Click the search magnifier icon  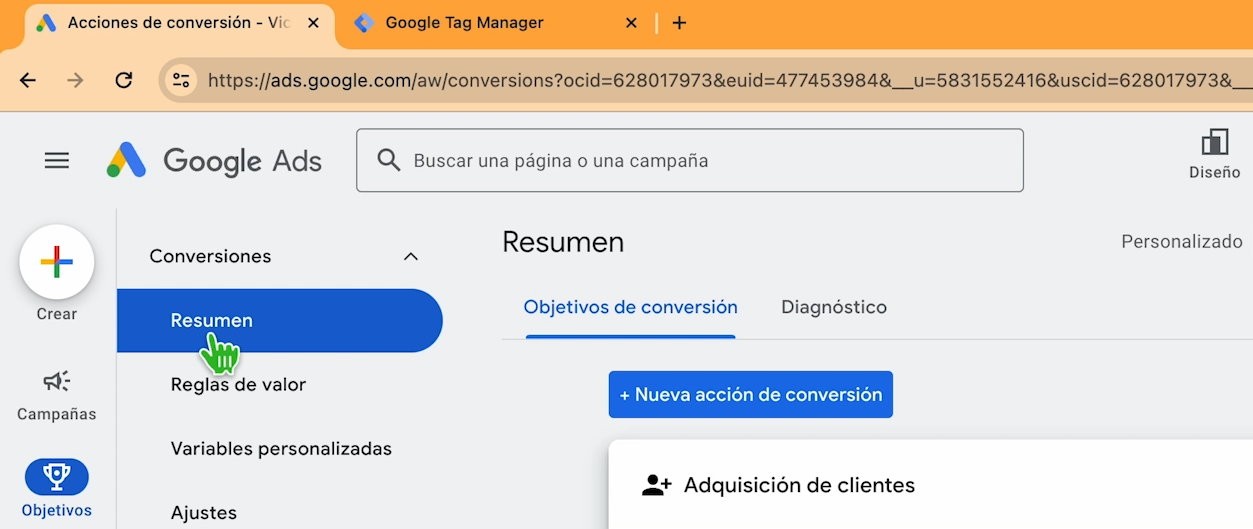(x=388, y=160)
